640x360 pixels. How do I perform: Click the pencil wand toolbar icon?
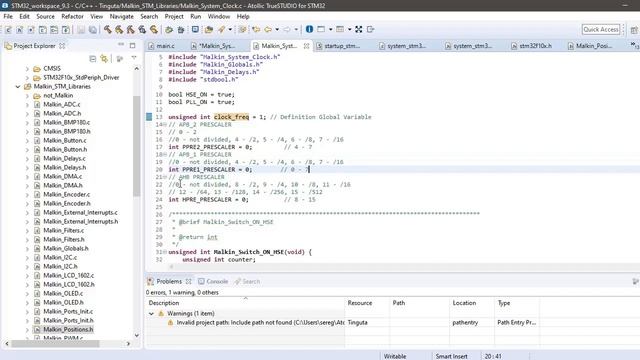[222, 29]
